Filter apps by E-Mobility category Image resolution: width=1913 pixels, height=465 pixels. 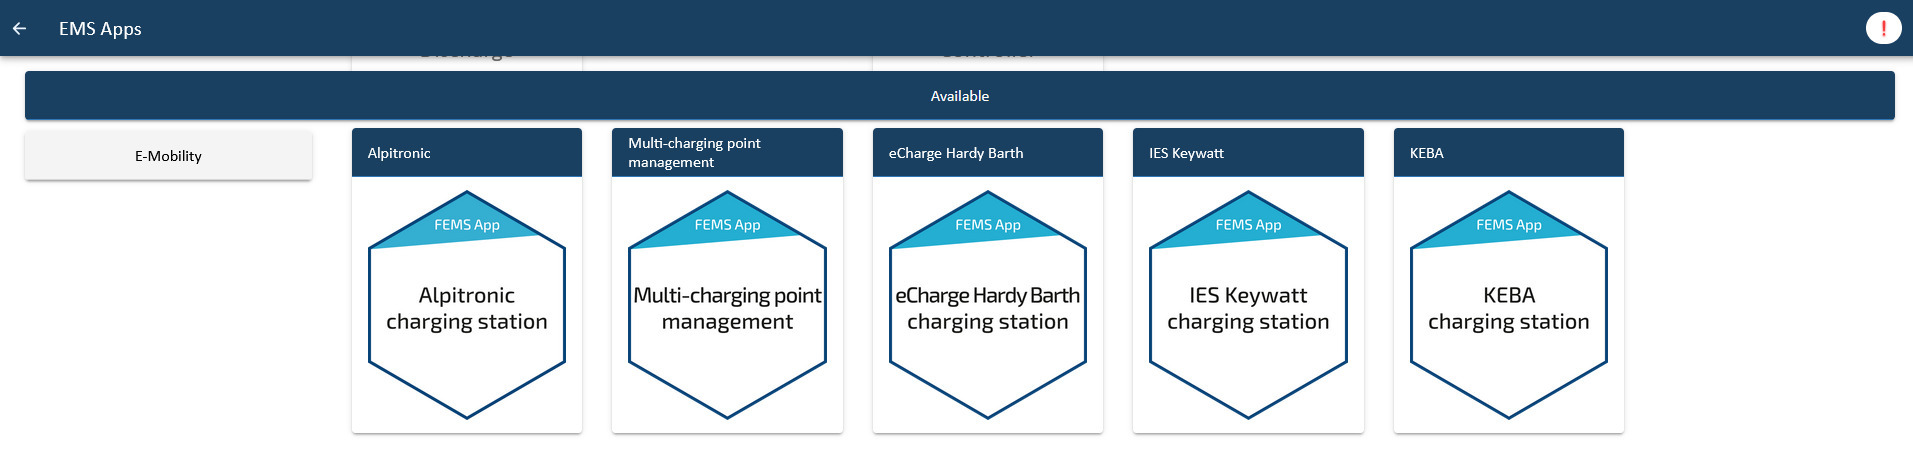coord(168,156)
